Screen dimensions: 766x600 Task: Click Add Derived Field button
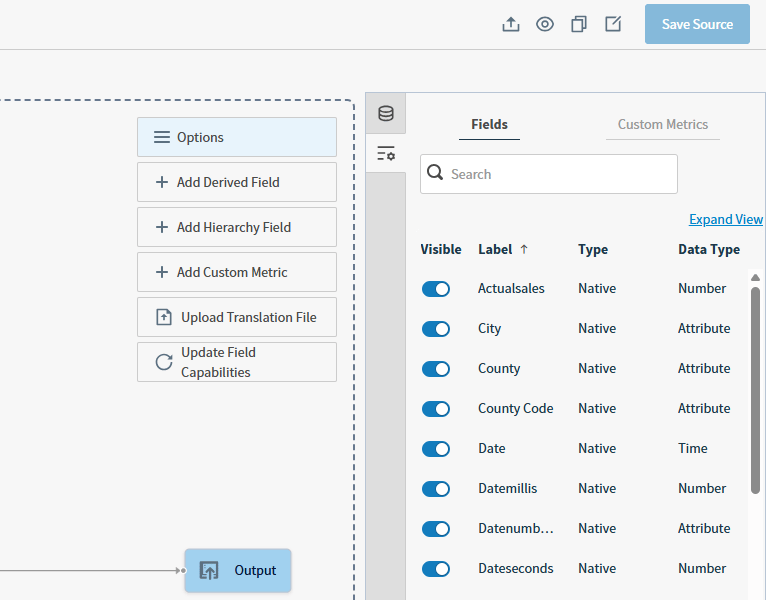[x=237, y=182]
